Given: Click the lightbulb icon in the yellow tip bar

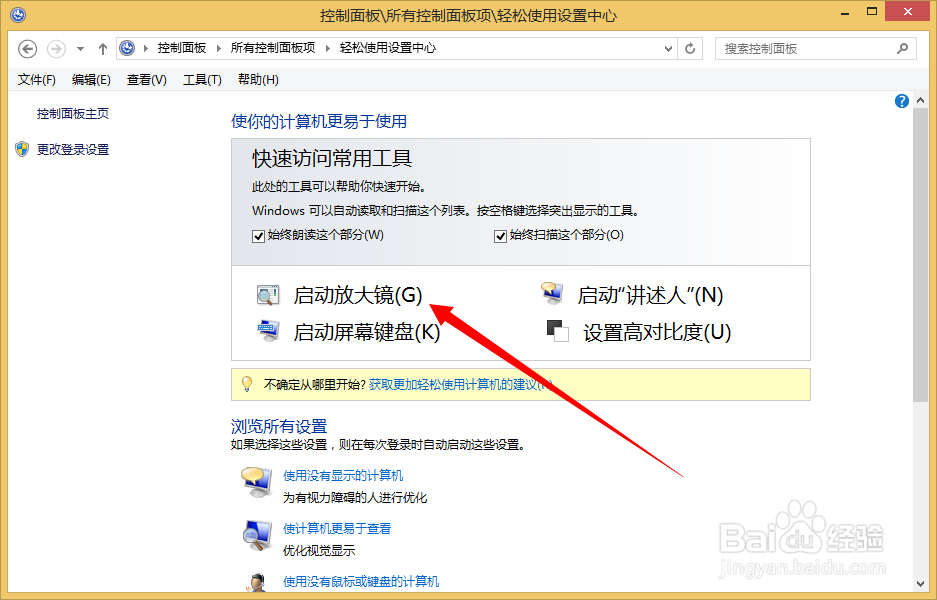Looking at the screenshot, I should pos(244,384).
